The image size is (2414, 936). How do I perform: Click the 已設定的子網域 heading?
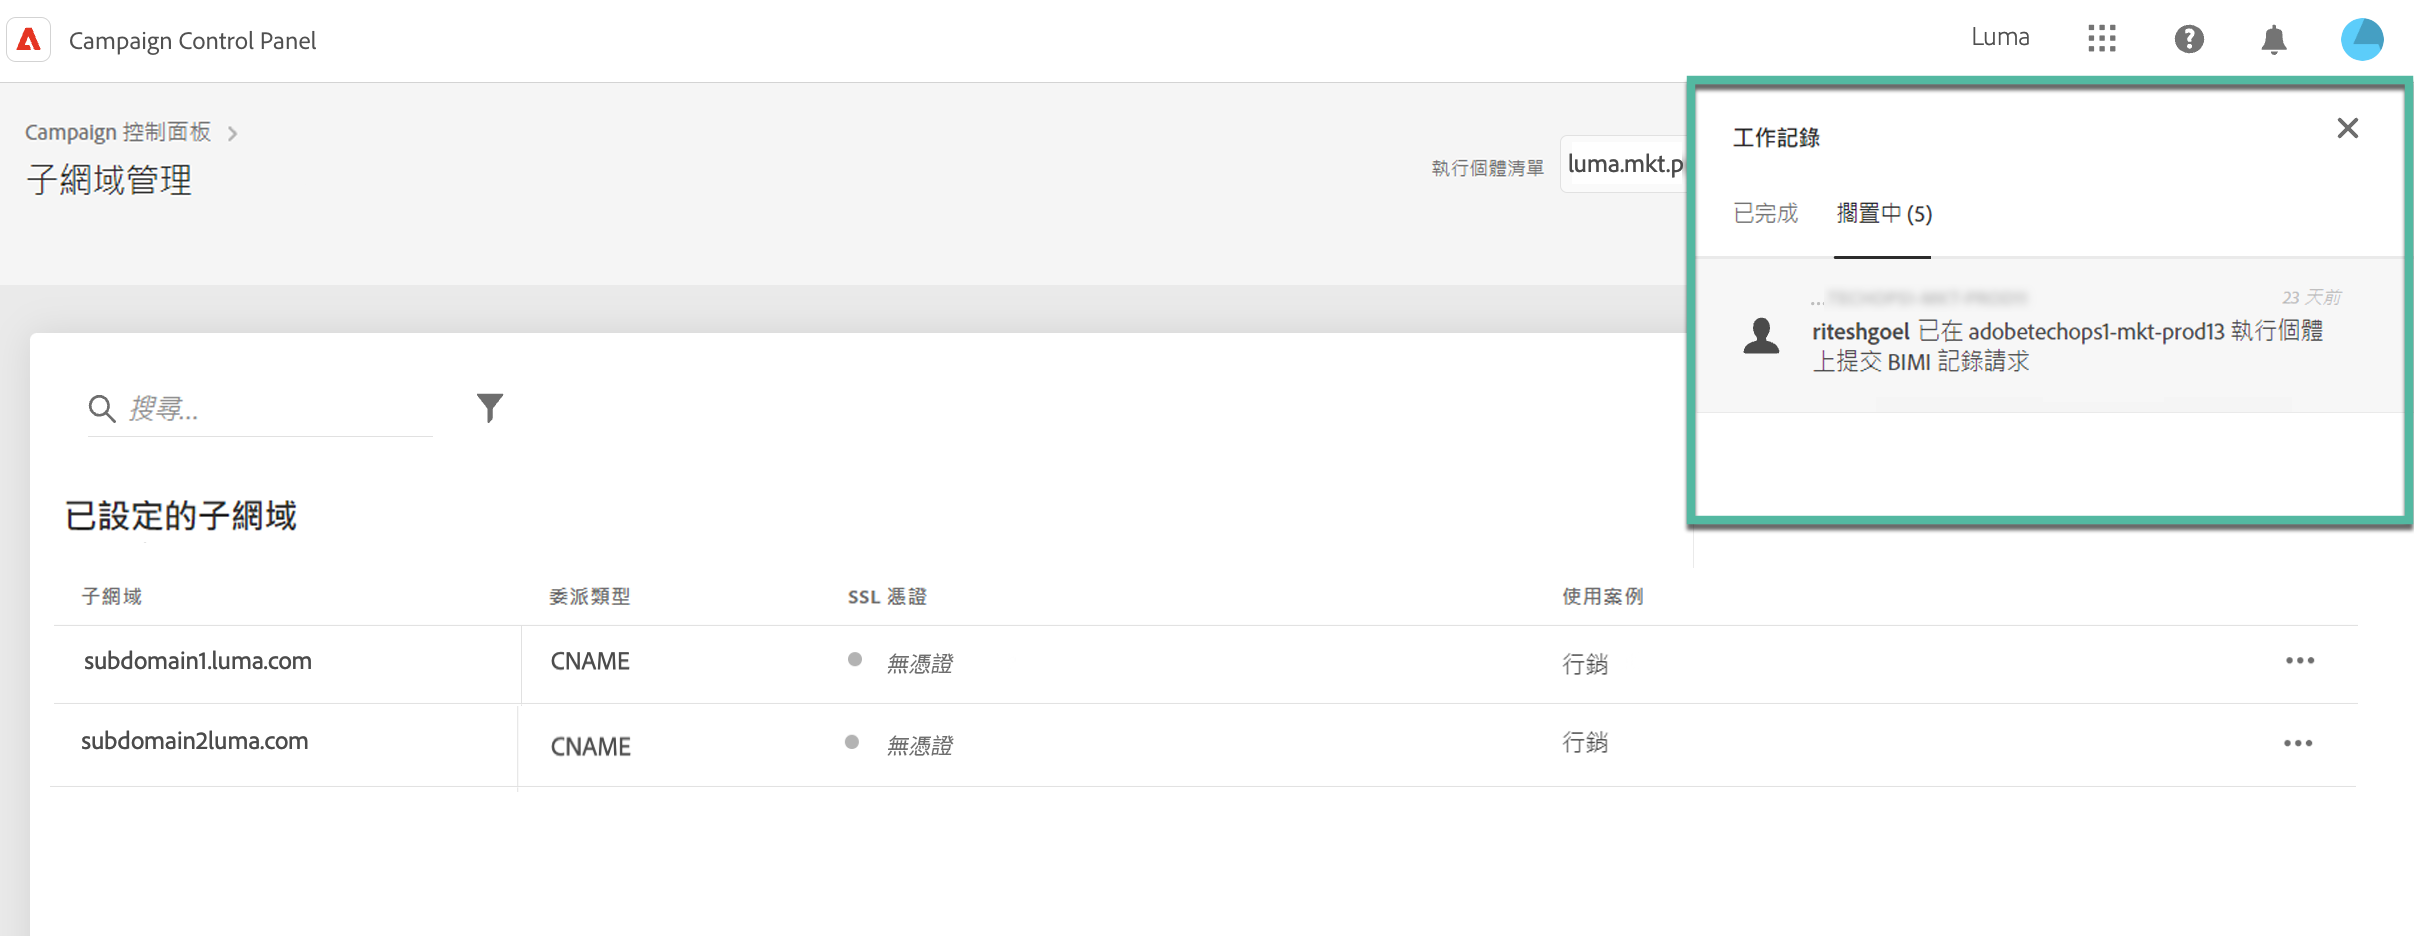(x=181, y=516)
